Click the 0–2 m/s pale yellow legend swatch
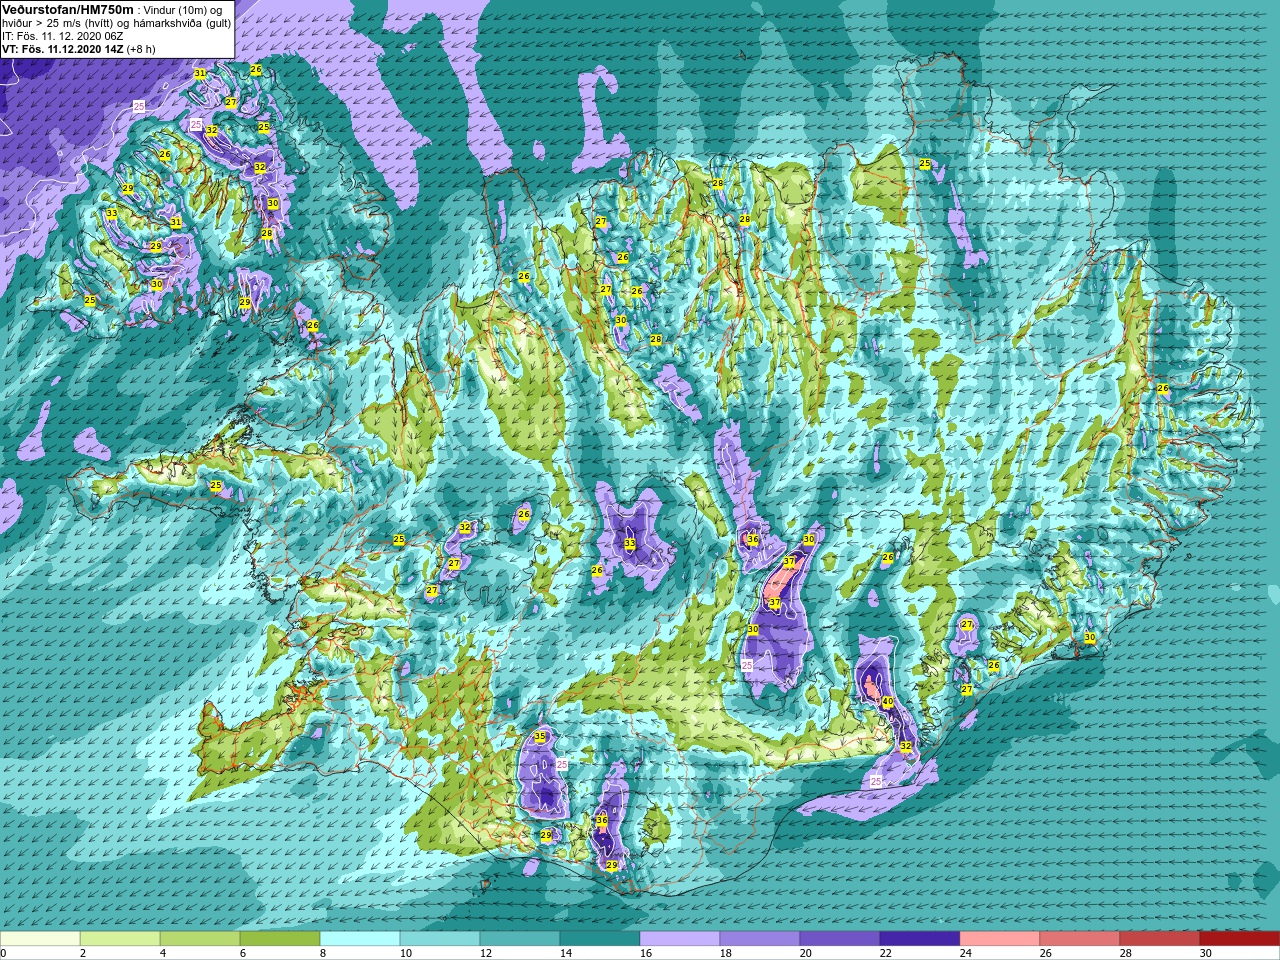Image resolution: width=1280 pixels, height=960 pixels. [40, 939]
